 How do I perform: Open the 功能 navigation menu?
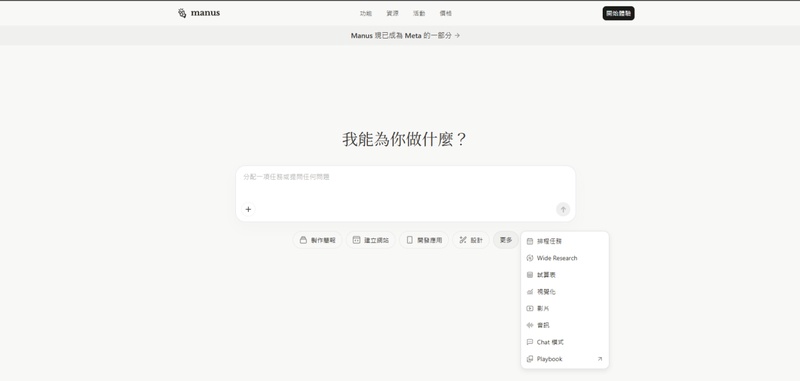pyautogui.click(x=366, y=14)
